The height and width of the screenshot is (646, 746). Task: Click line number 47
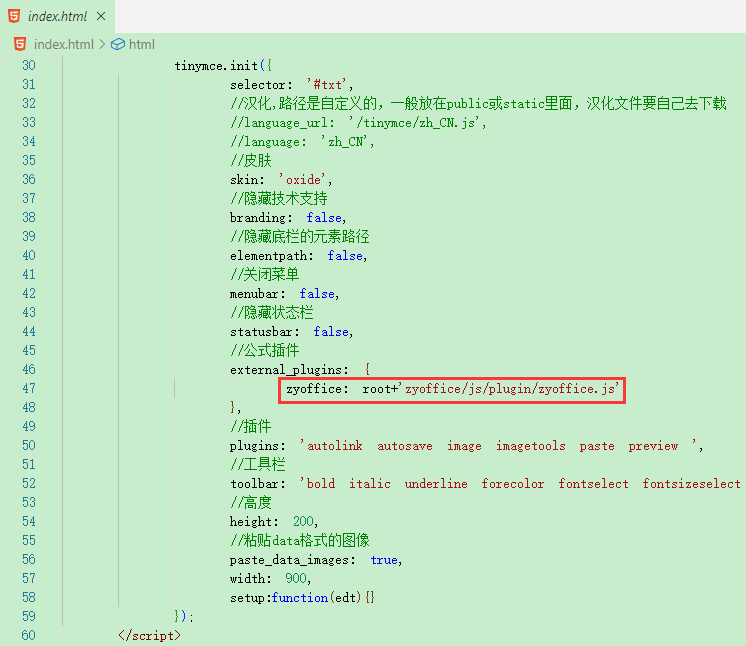click(29, 389)
